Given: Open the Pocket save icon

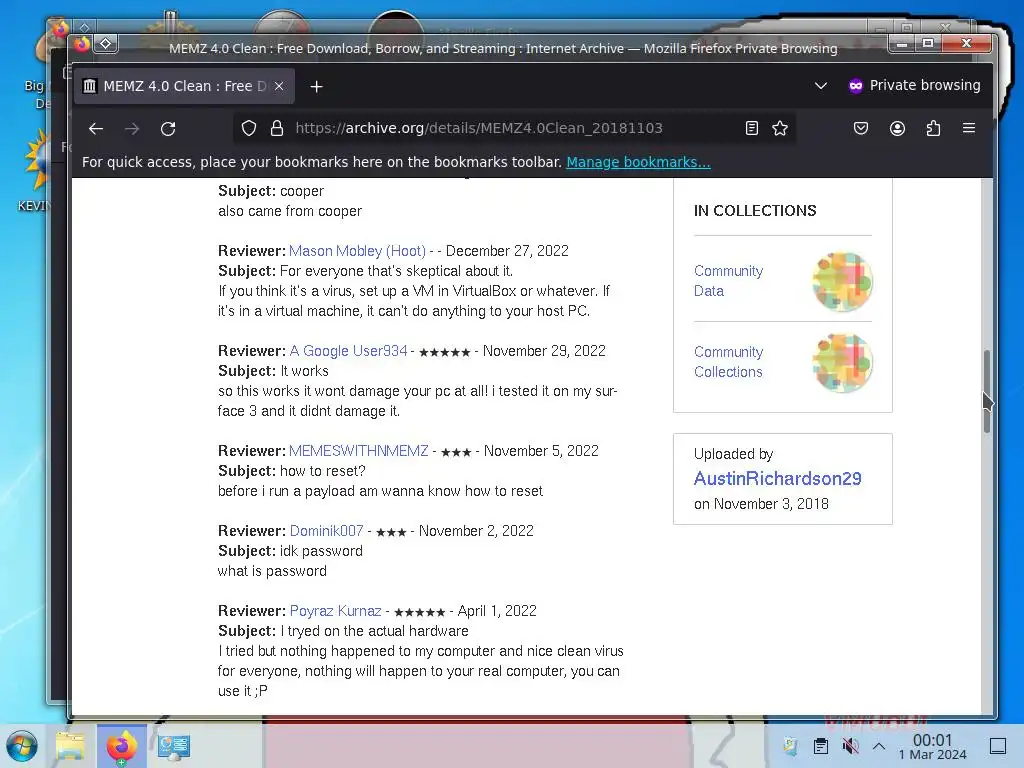Looking at the screenshot, I should pyautogui.click(x=861, y=128).
